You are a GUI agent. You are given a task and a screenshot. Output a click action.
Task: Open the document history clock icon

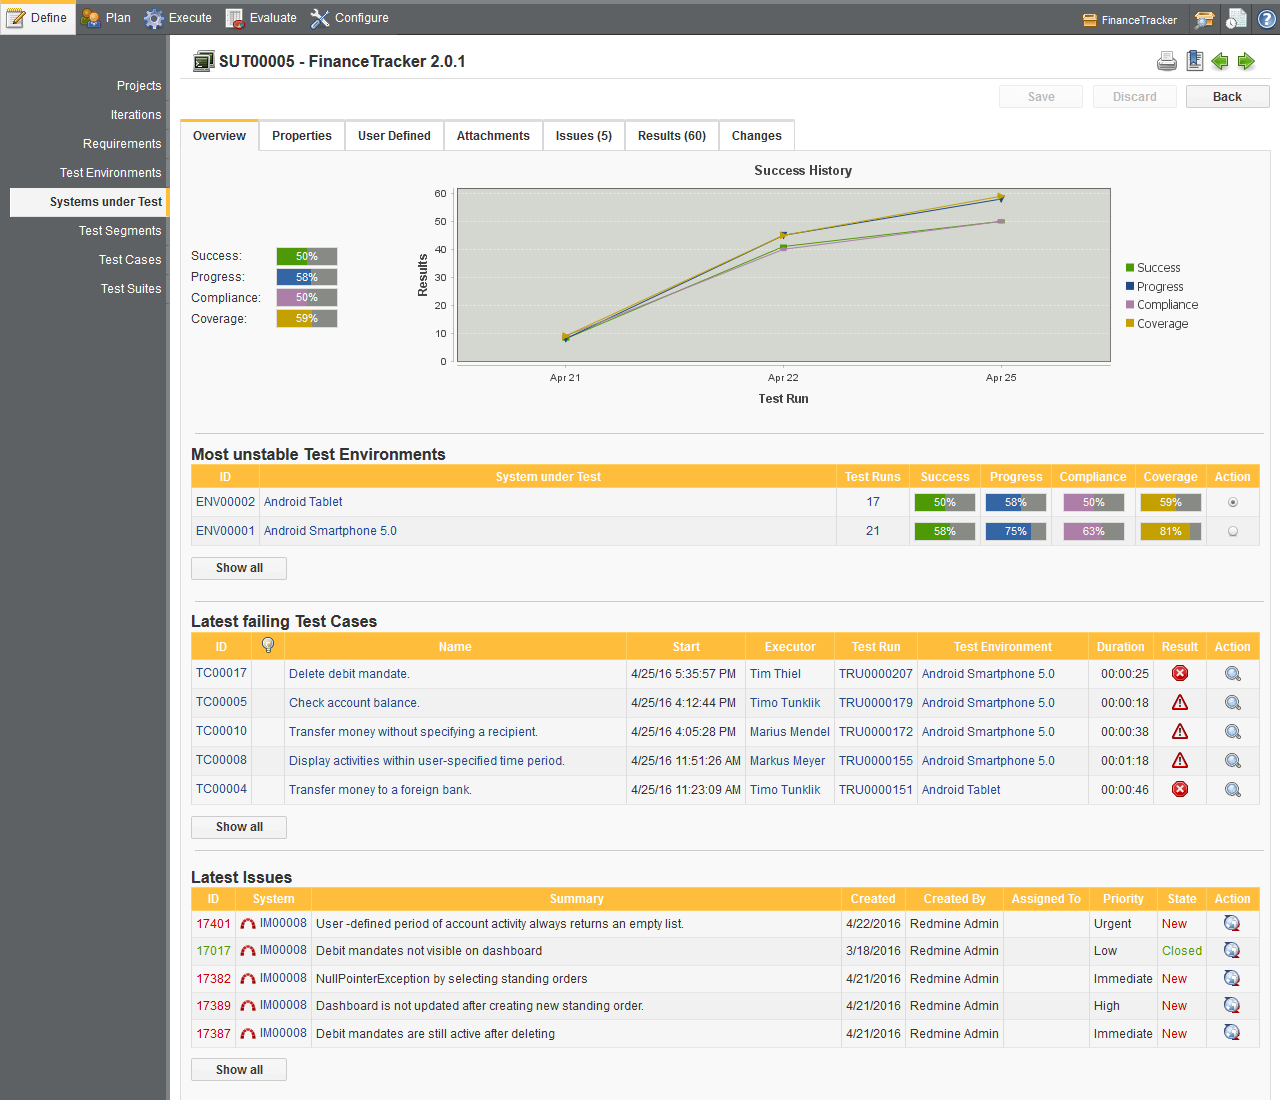(1237, 19)
